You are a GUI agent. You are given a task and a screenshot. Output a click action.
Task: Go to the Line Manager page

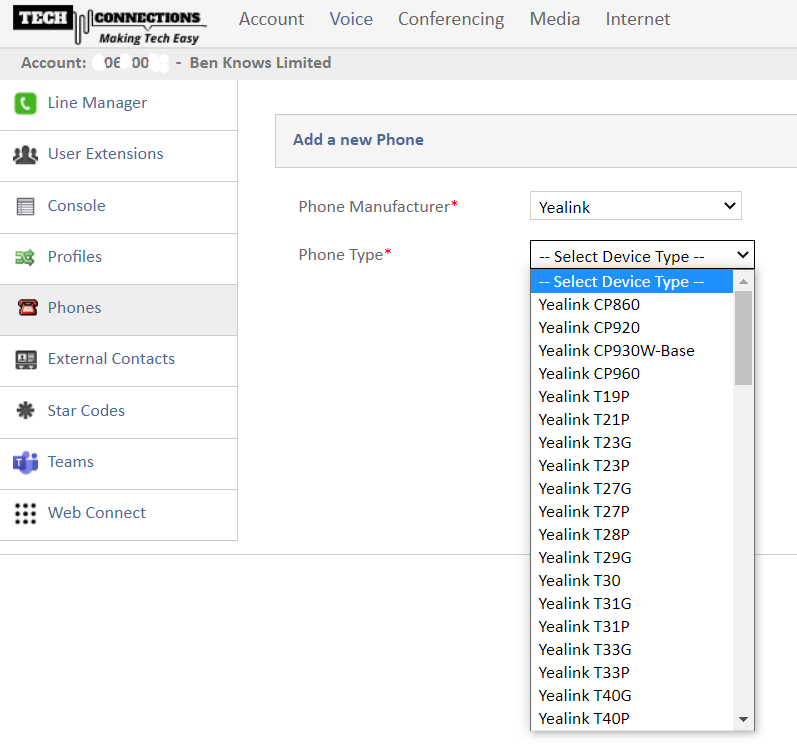click(x=97, y=103)
